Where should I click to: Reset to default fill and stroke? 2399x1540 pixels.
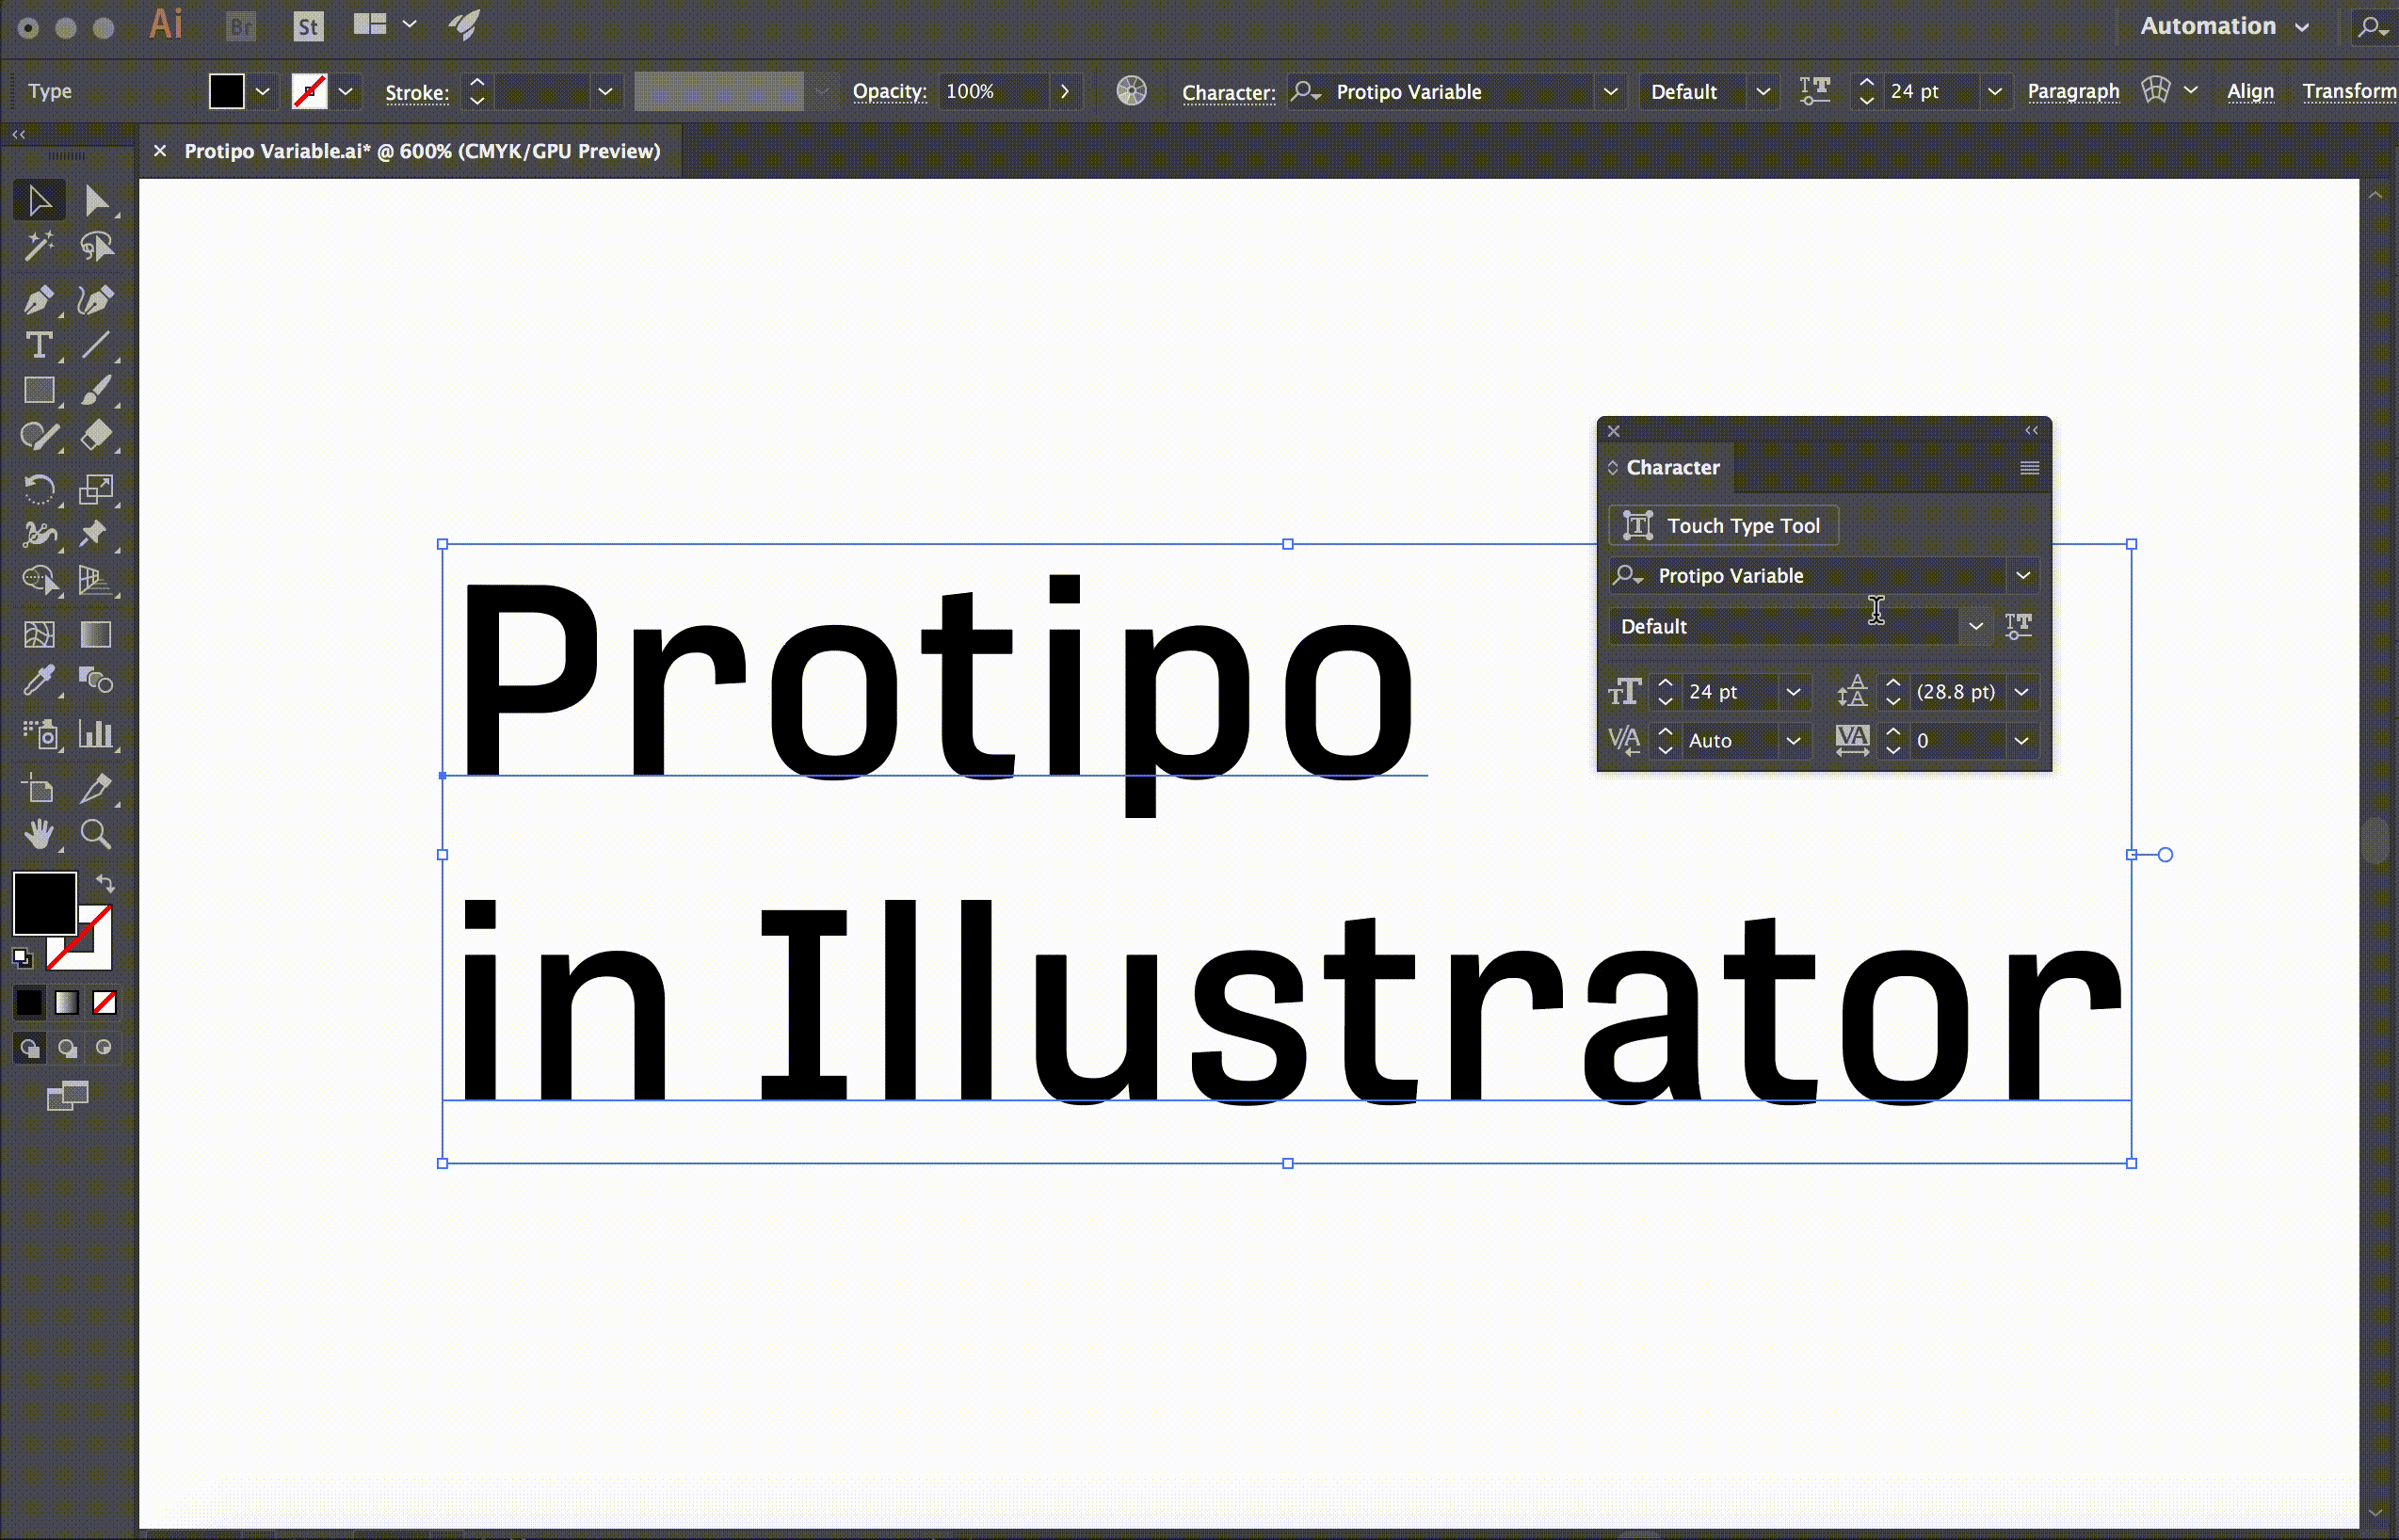[x=22, y=958]
